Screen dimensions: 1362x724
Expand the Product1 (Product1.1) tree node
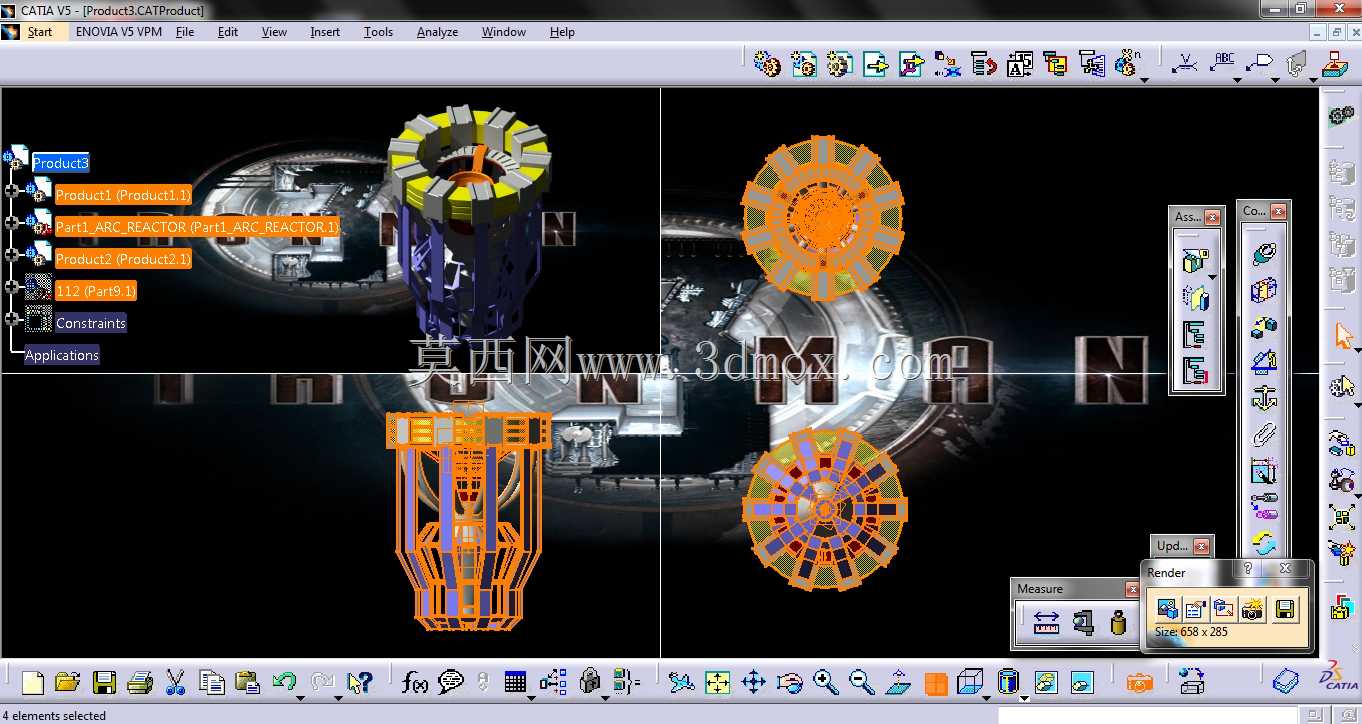pyautogui.click(x=12, y=191)
